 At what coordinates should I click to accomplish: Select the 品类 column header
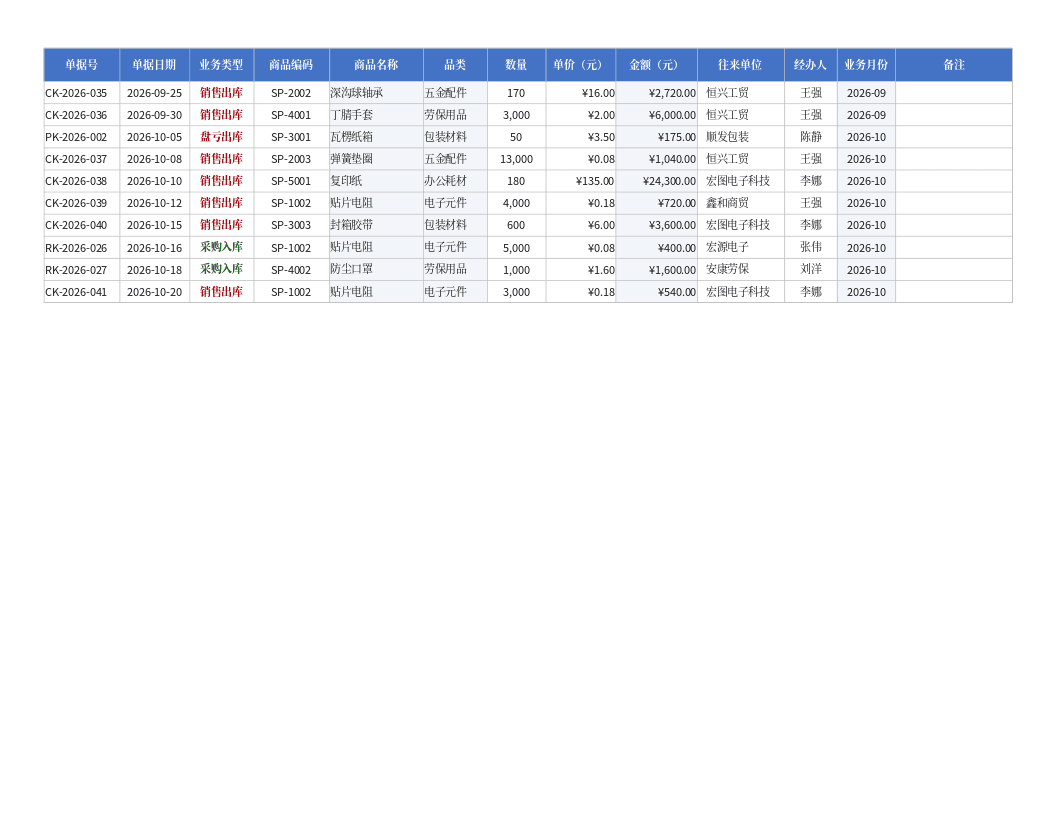[455, 65]
